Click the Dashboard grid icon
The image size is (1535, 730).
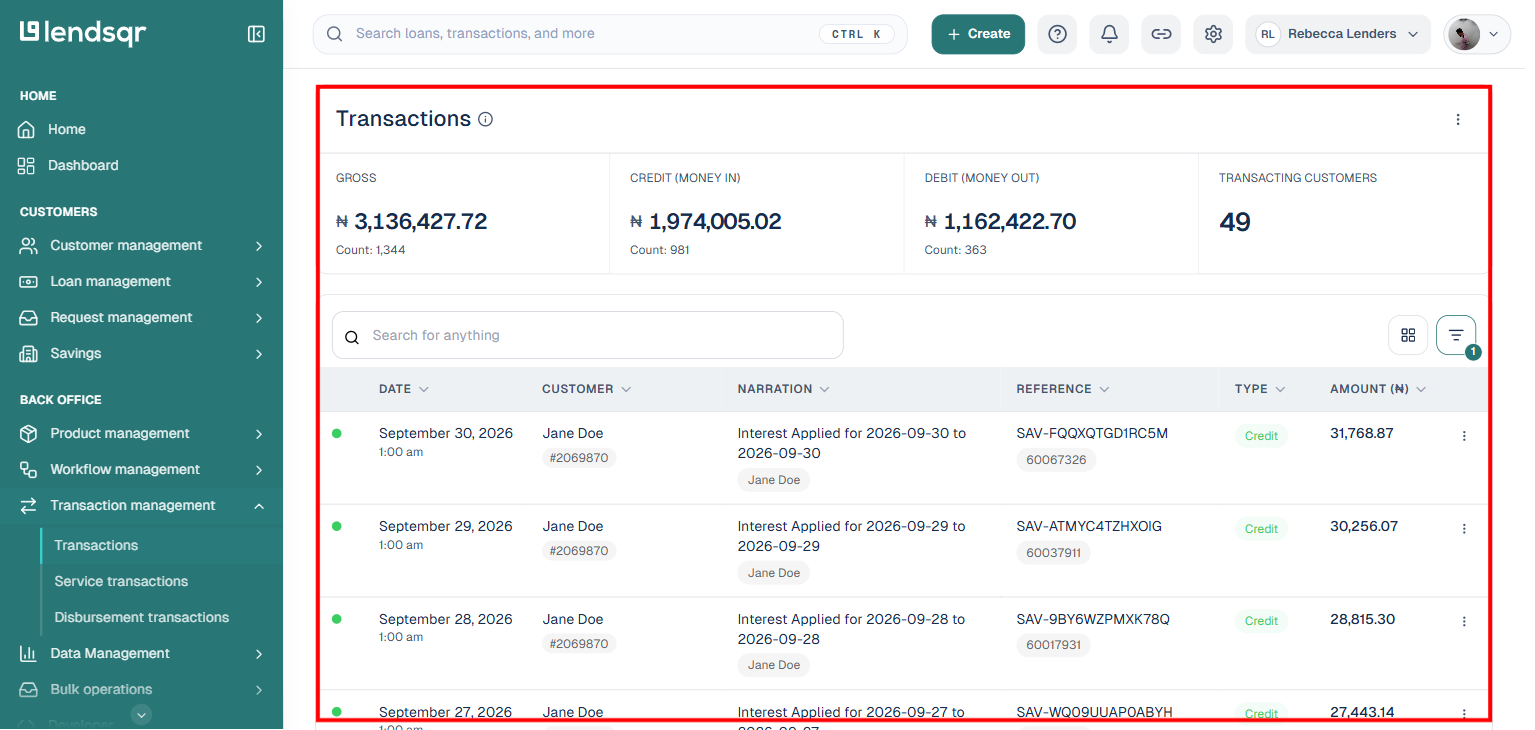click(27, 166)
